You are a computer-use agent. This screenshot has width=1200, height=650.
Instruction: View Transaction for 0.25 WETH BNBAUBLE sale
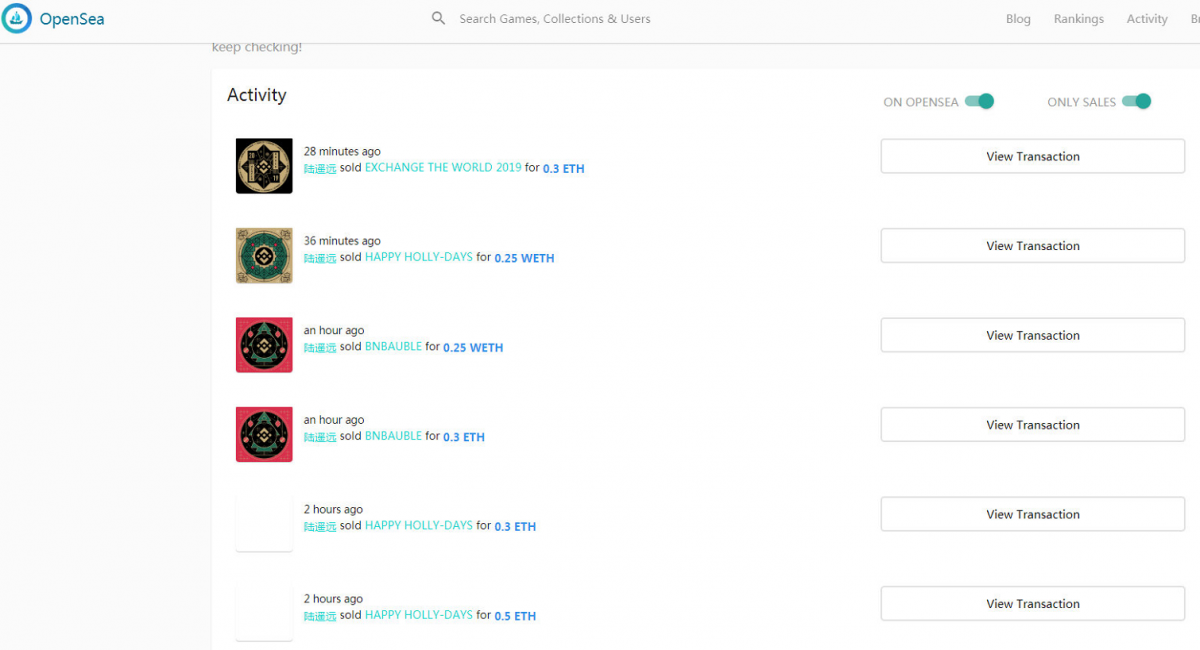(1033, 335)
